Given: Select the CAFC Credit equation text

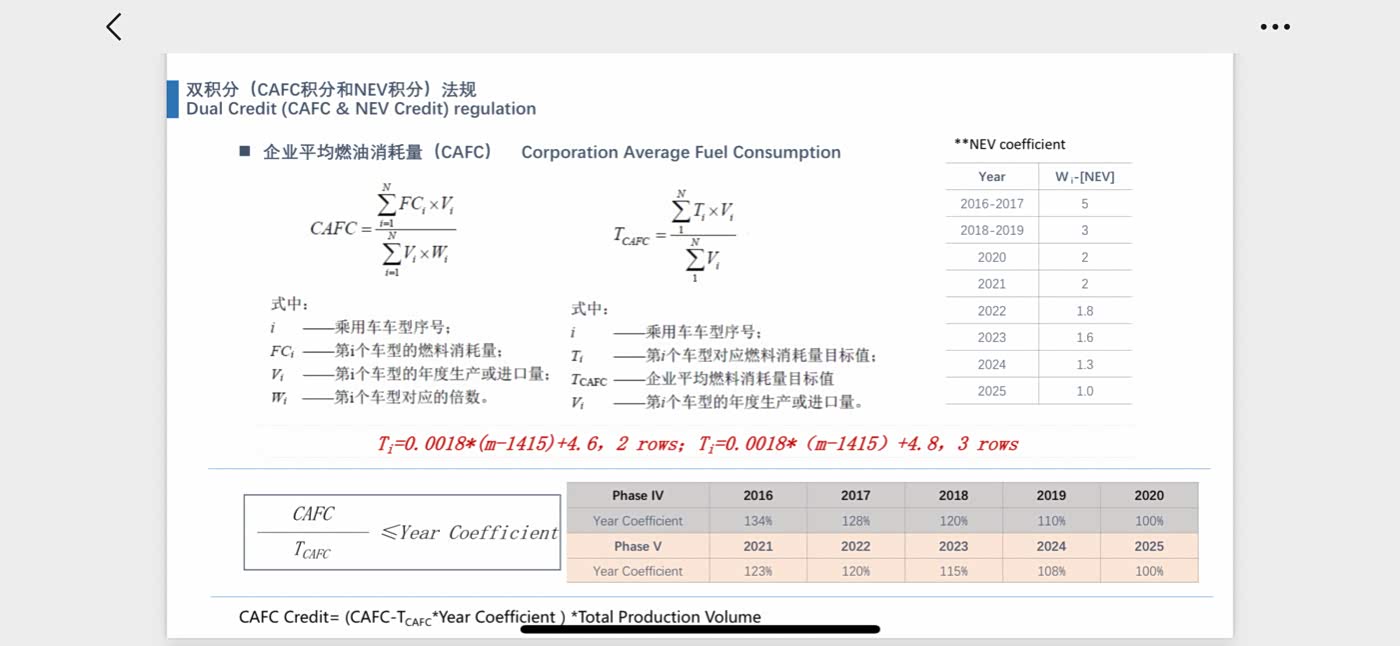Looking at the screenshot, I should point(500,617).
